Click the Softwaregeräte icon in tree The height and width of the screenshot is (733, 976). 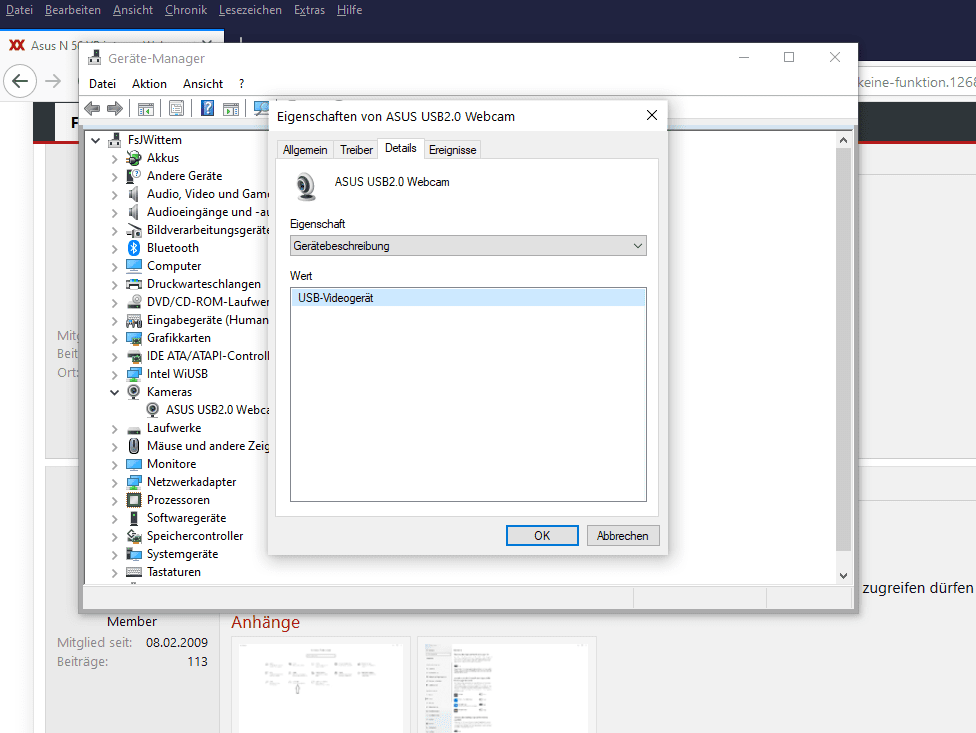tap(134, 518)
